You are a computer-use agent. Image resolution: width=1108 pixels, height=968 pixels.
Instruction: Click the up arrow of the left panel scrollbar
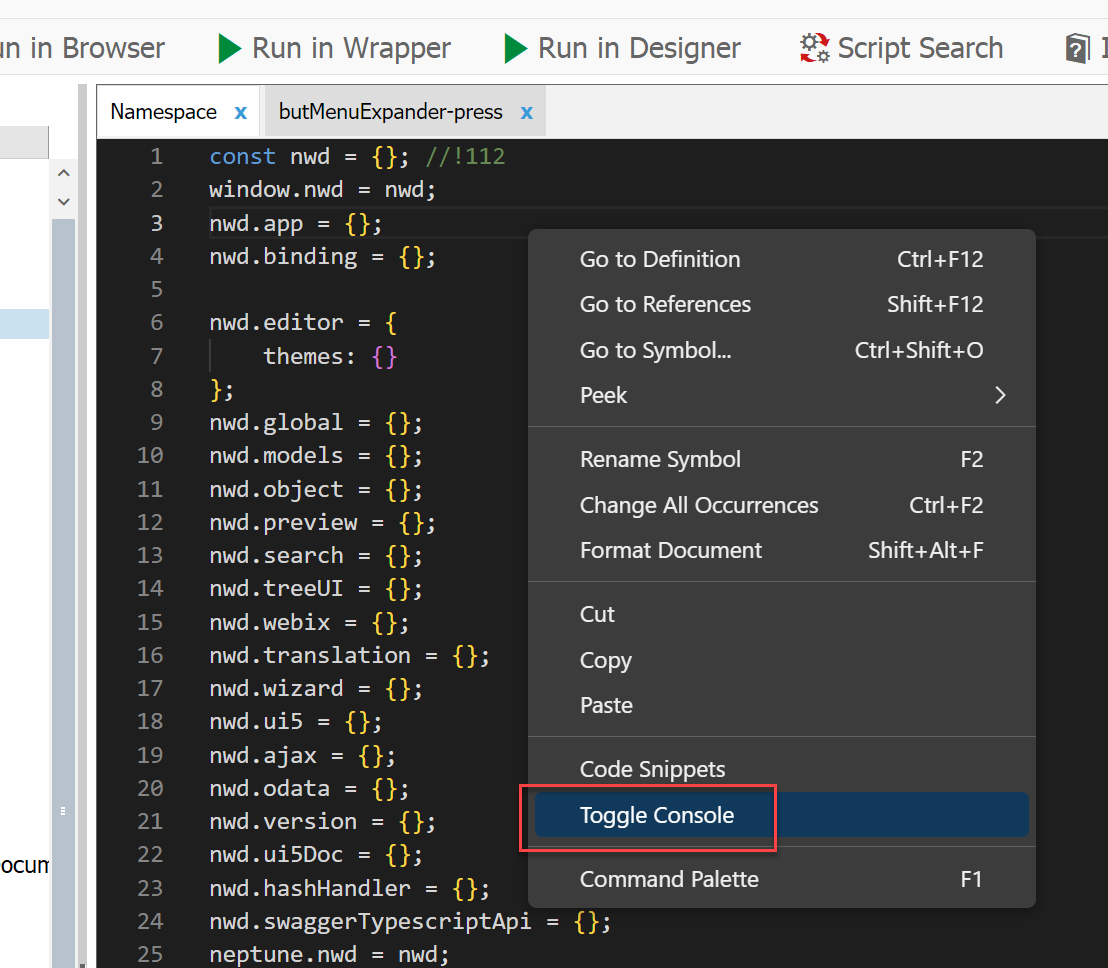tap(64, 173)
